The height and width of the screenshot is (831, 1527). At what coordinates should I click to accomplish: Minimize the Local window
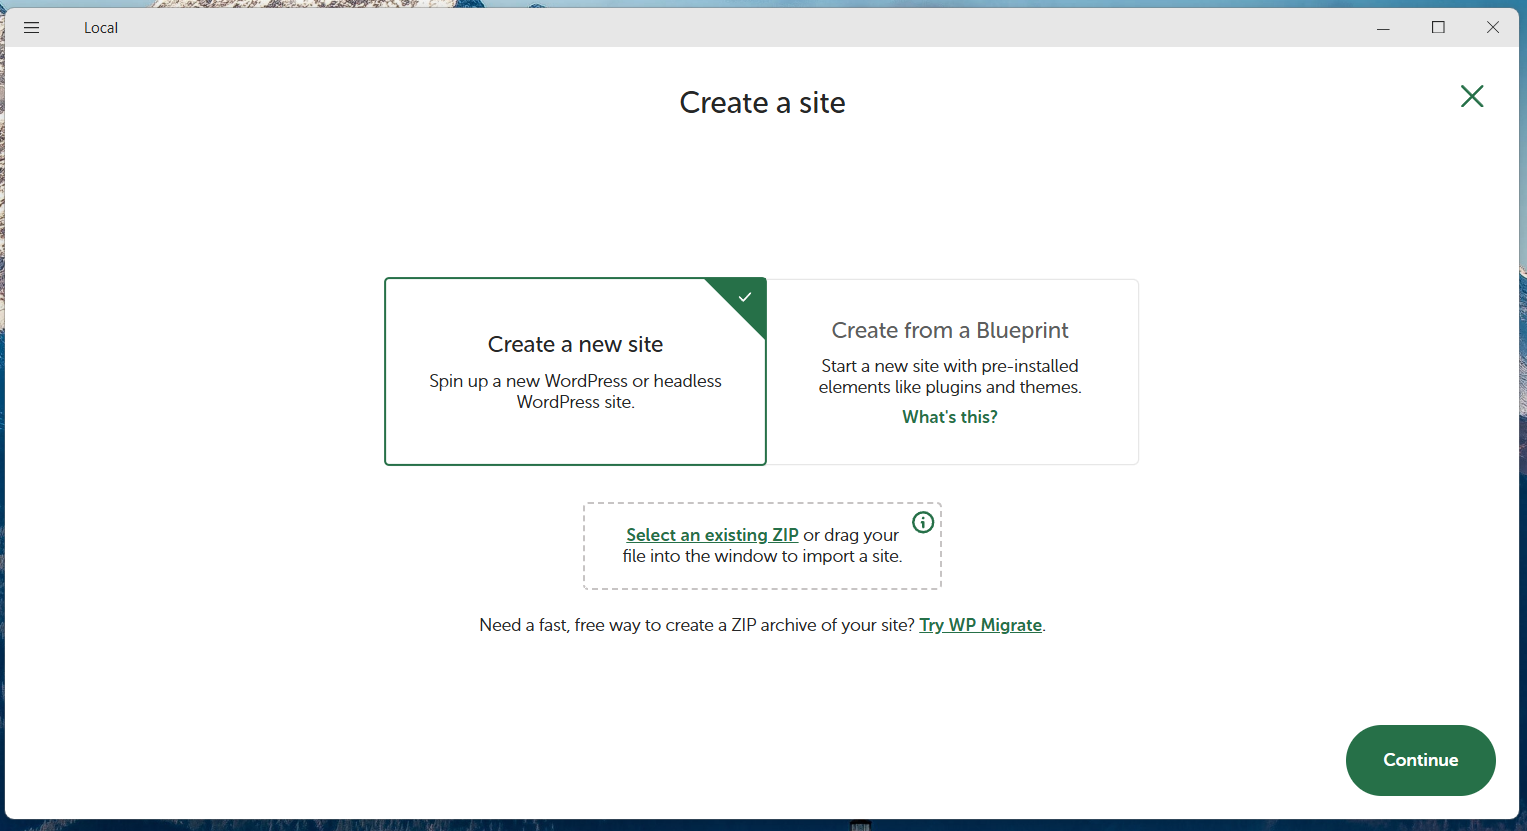(x=1384, y=28)
